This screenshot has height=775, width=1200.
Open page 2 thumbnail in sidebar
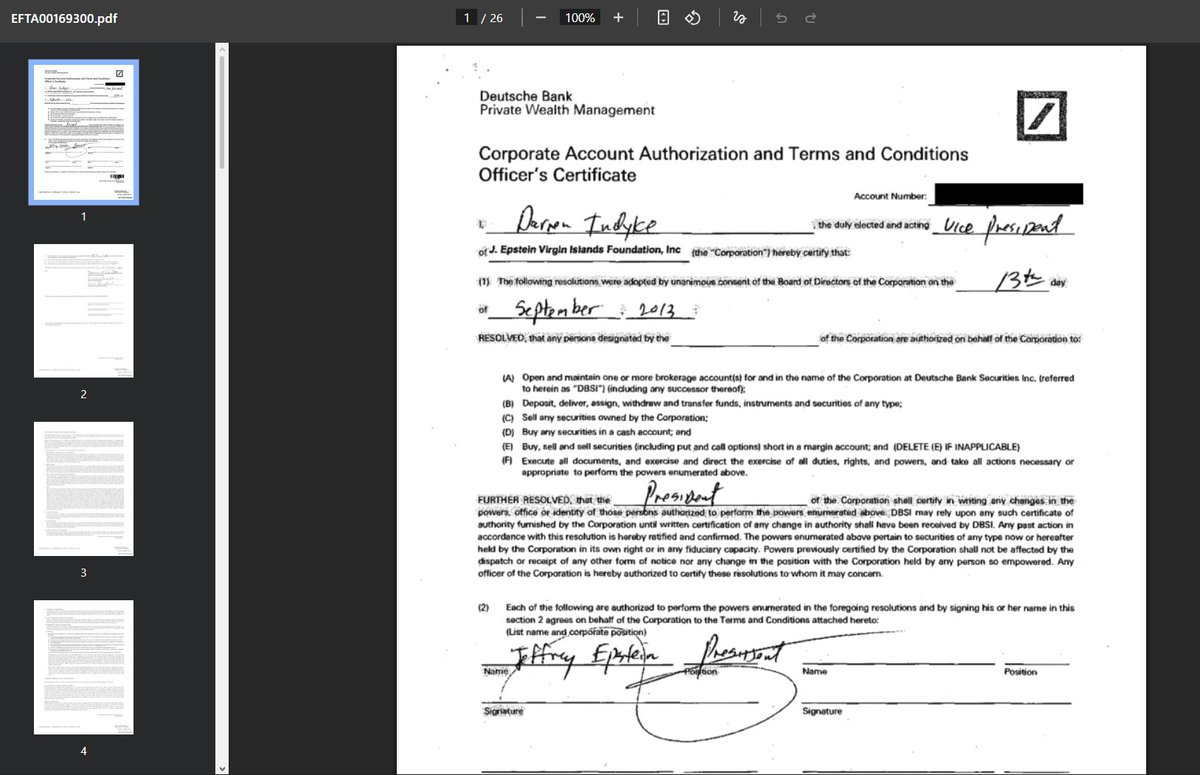click(x=84, y=310)
